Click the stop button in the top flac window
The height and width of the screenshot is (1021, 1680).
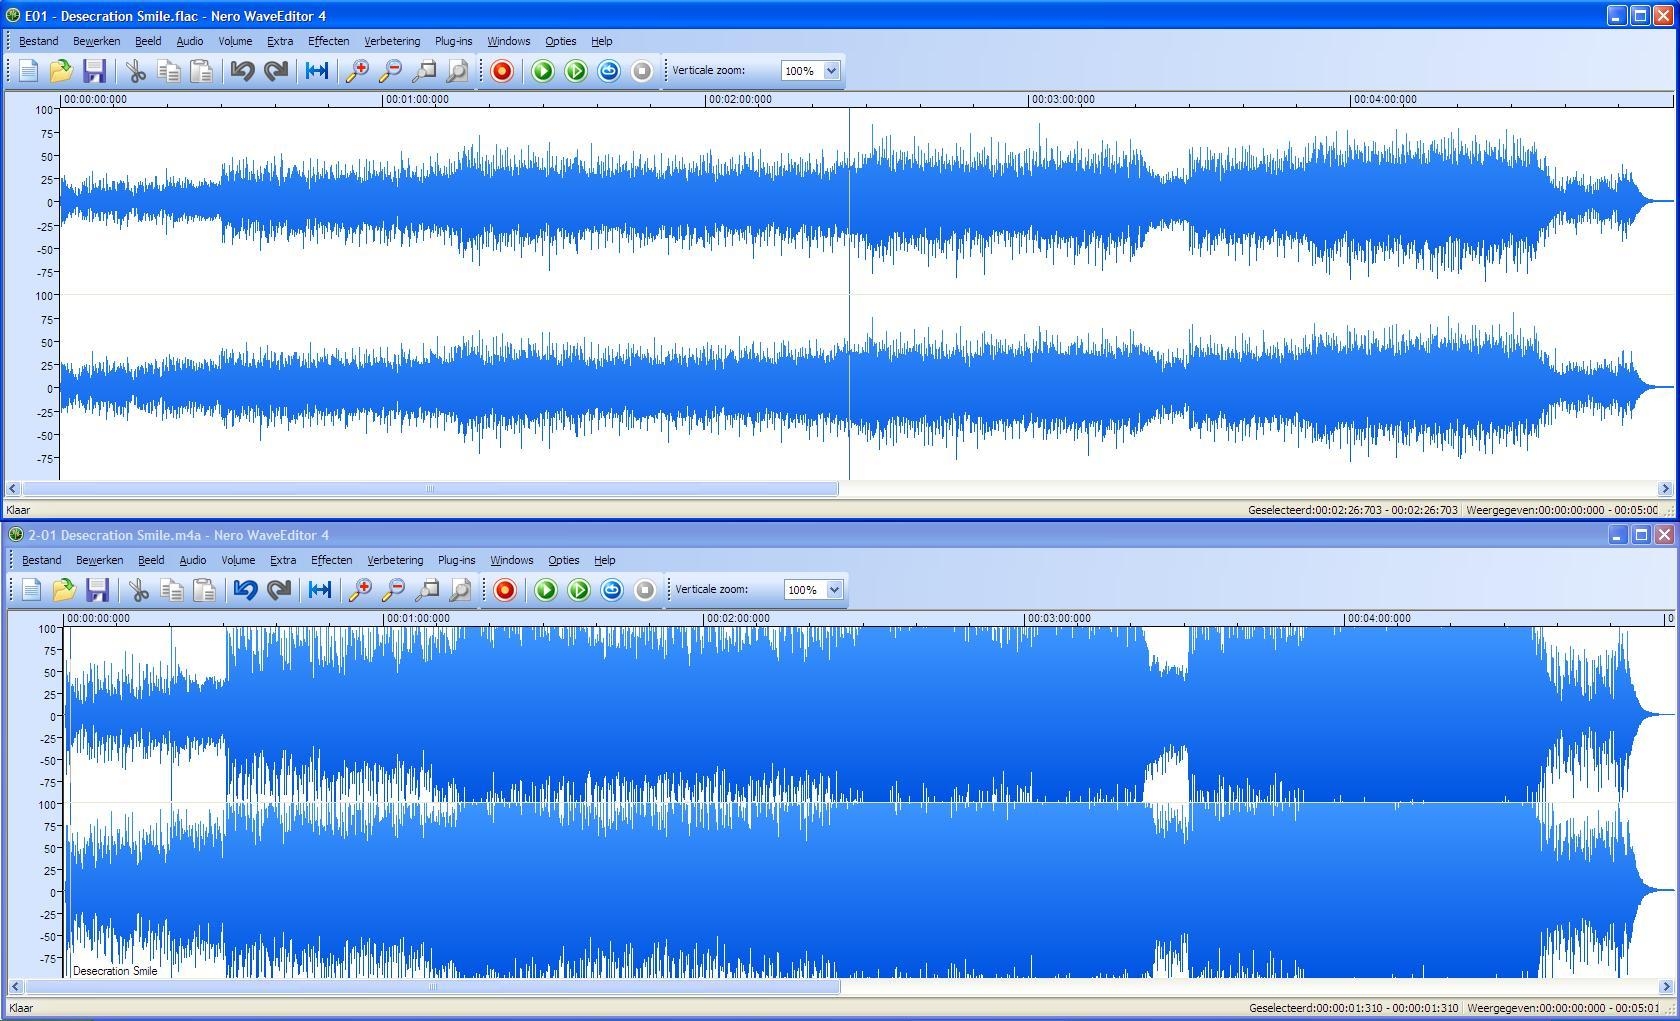coord(642,71)
